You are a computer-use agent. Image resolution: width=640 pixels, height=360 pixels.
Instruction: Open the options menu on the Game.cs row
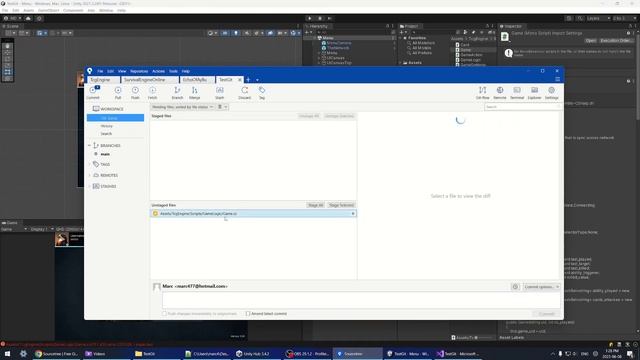(353, 214)
